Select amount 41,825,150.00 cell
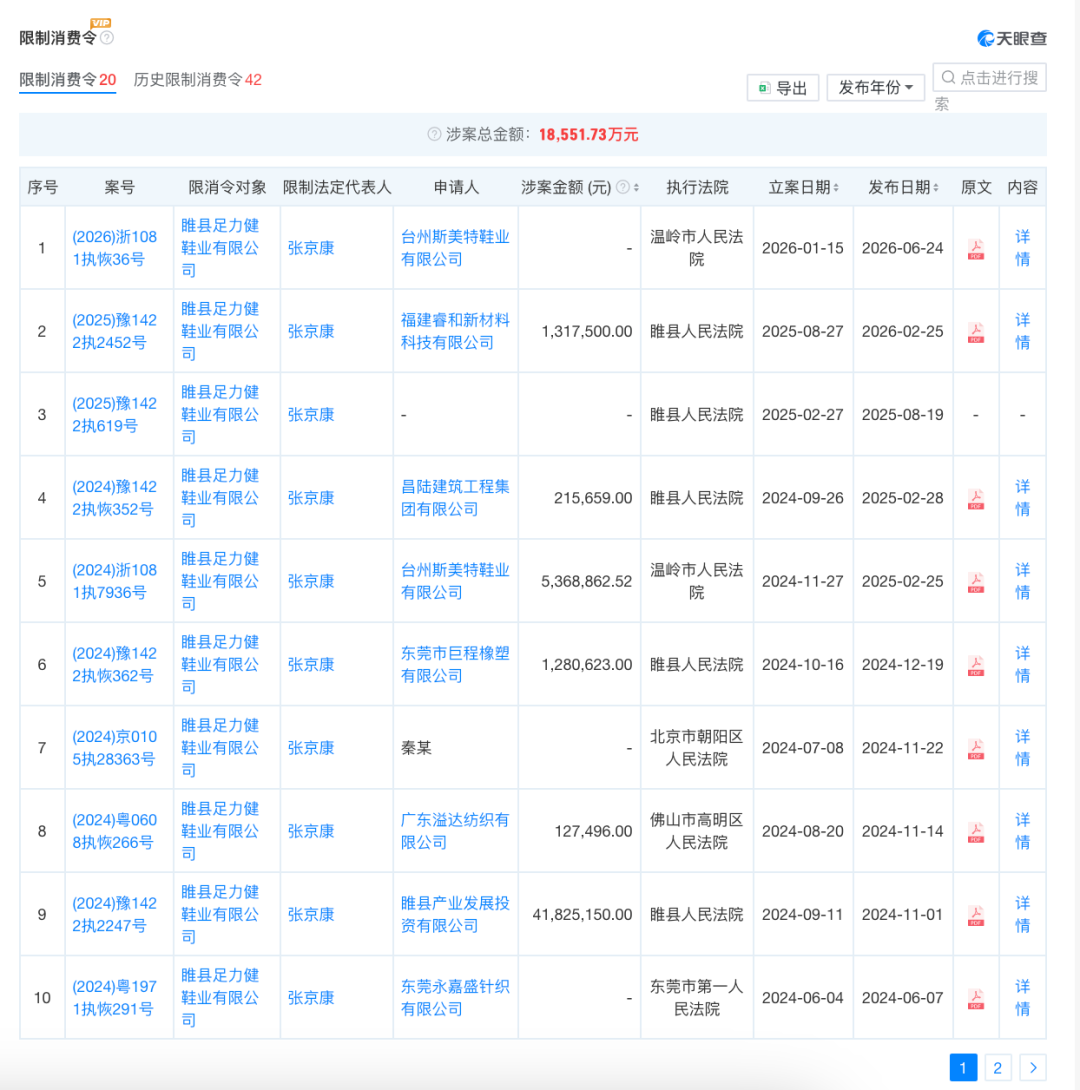The height and width of the screenshot is (1090, 1080). (582, 915)
